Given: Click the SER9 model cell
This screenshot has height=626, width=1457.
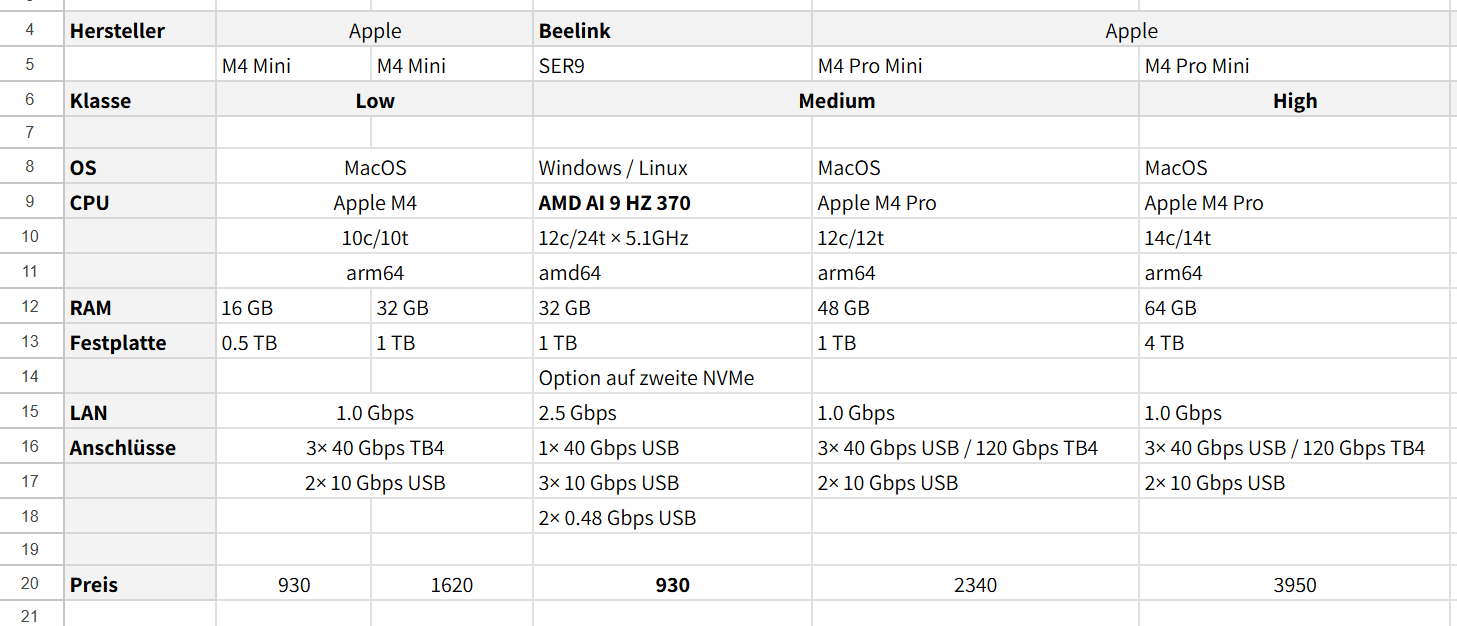Looking at the screenshot, I should point(673,66).
